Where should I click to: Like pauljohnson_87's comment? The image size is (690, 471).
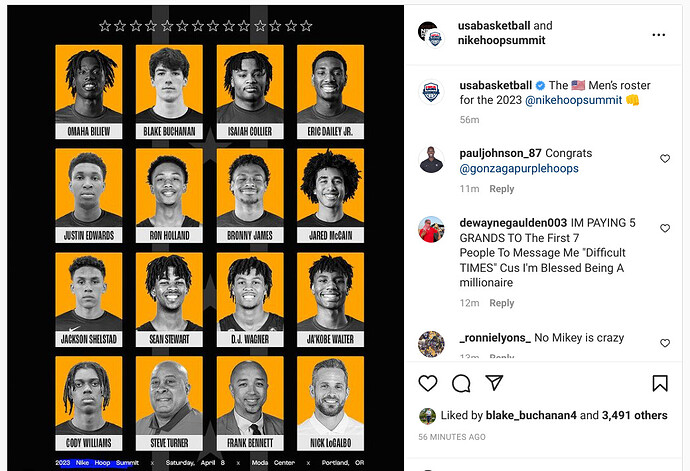(x=665, y=158)
